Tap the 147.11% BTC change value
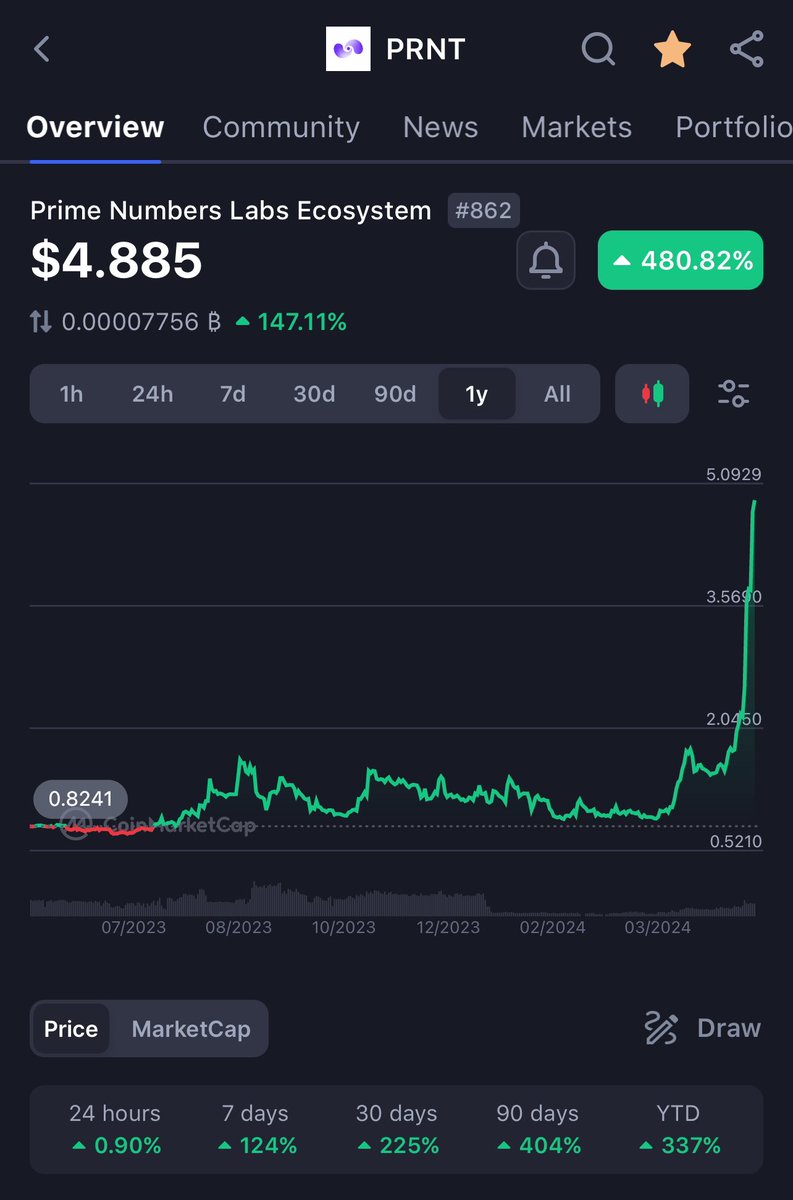This screenshot has width=793, height=1200. tap(291, 322)
